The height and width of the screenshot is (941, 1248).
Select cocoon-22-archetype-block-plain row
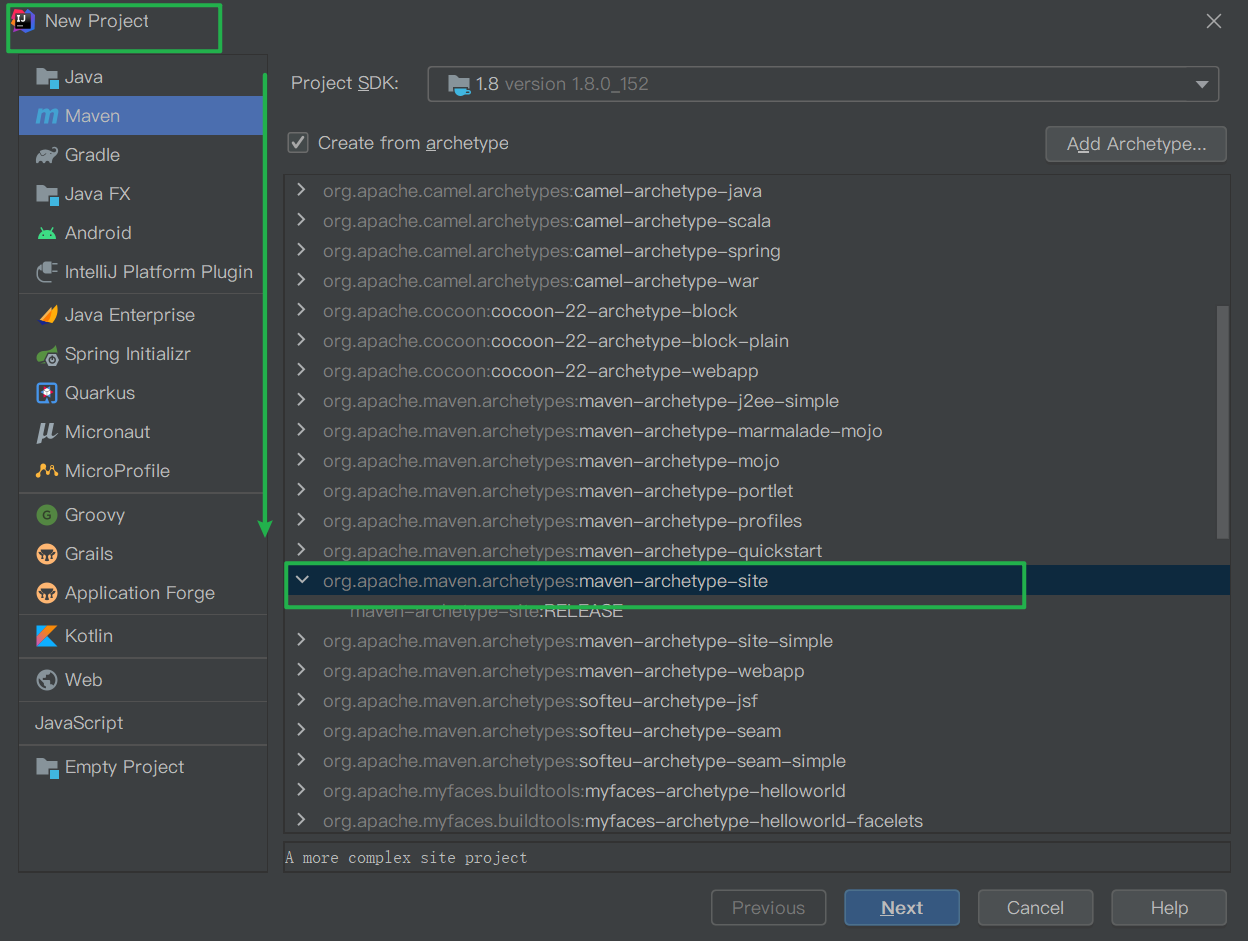[x=757, y=340]
